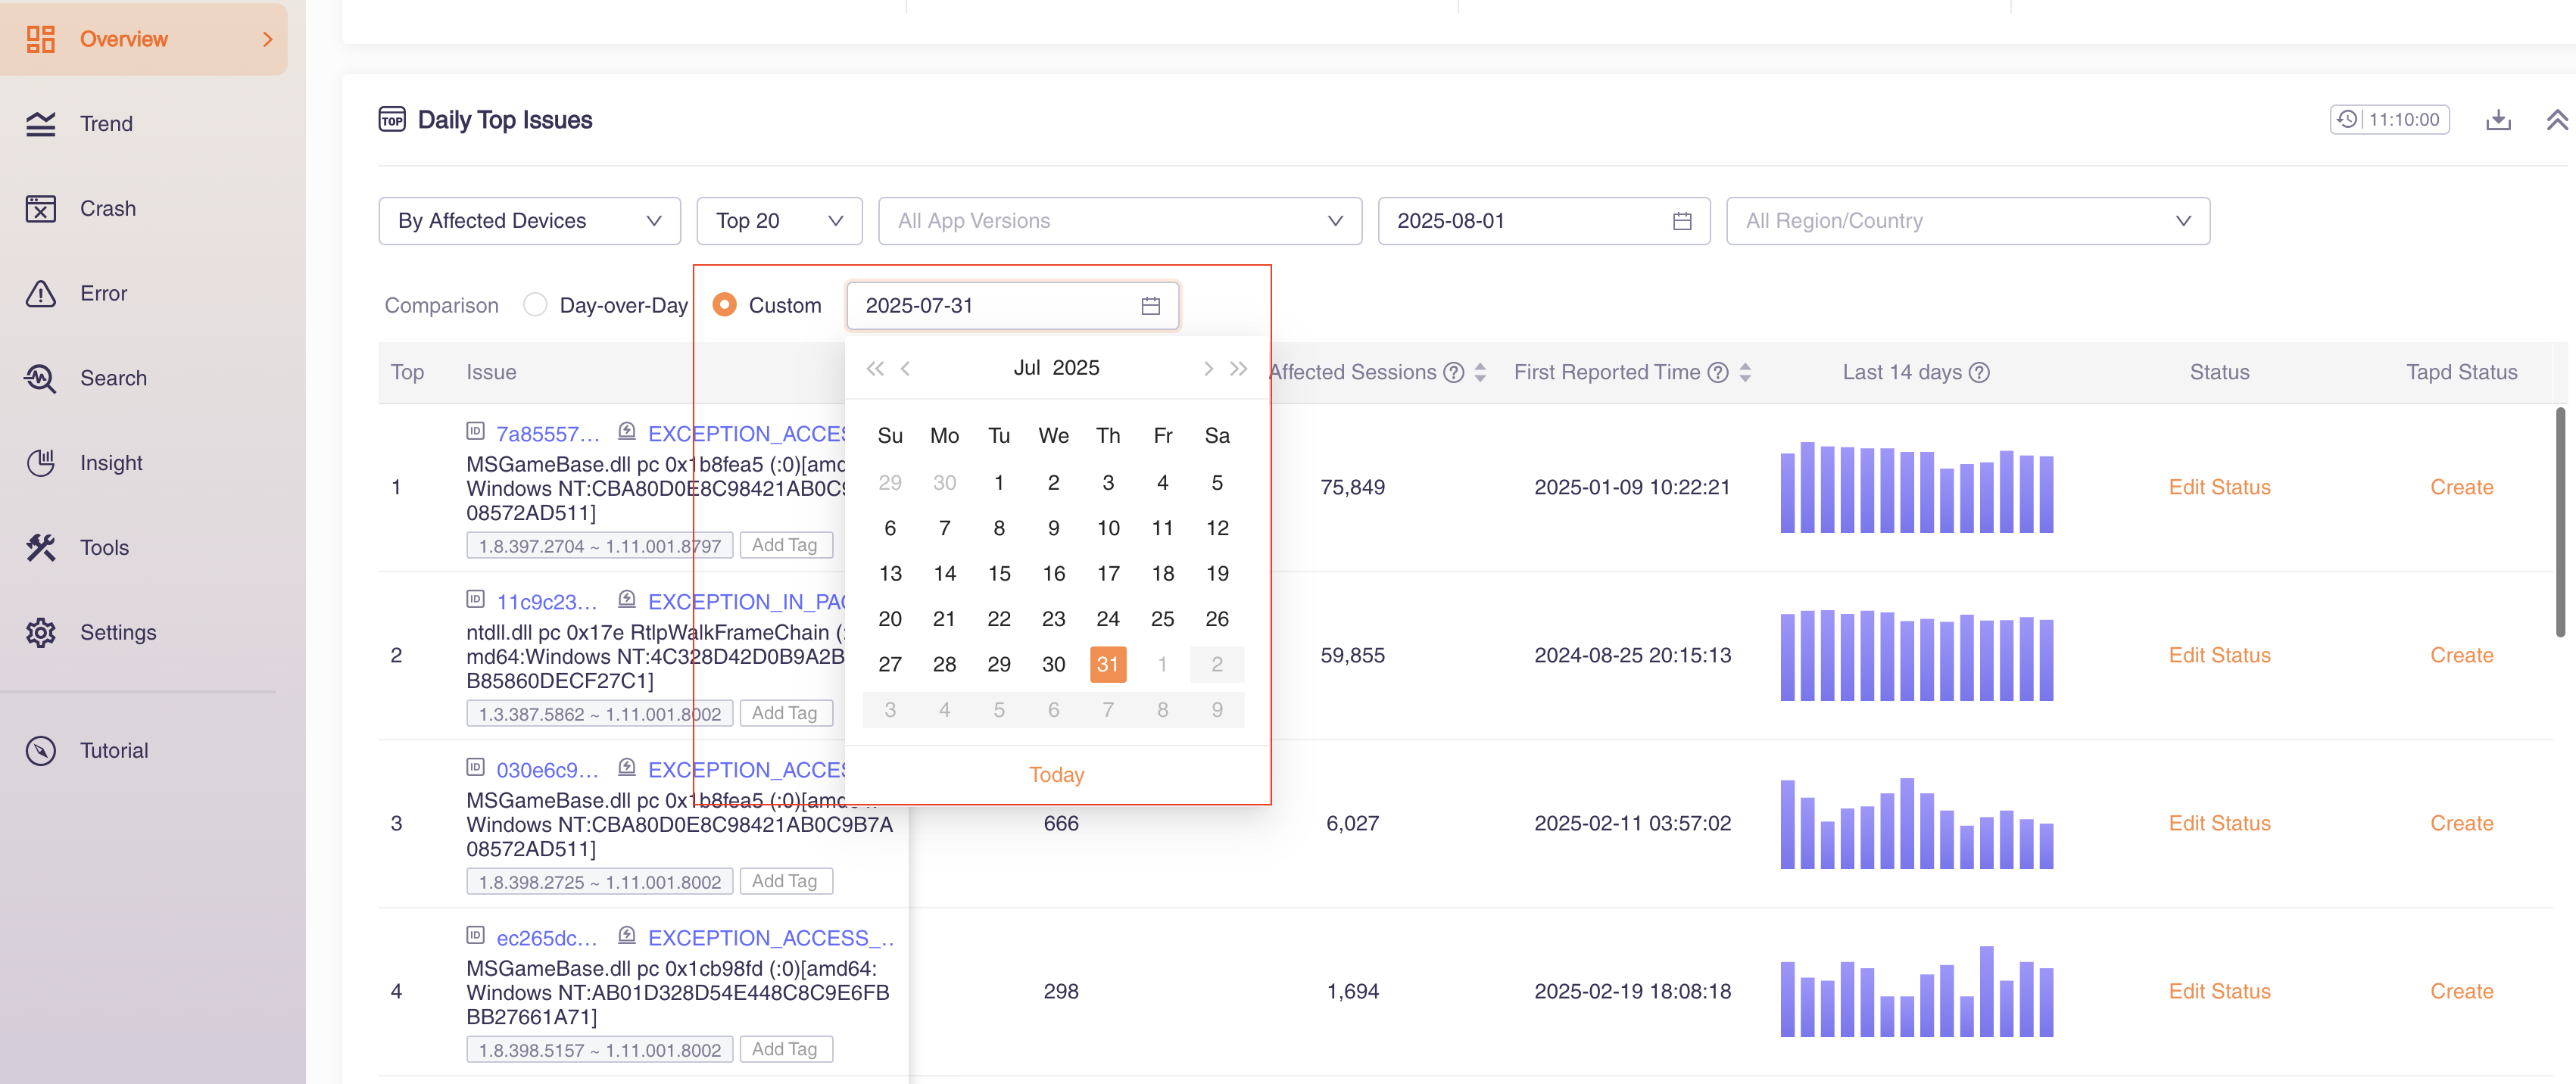Go to next month in calendar

[1208, 368]
